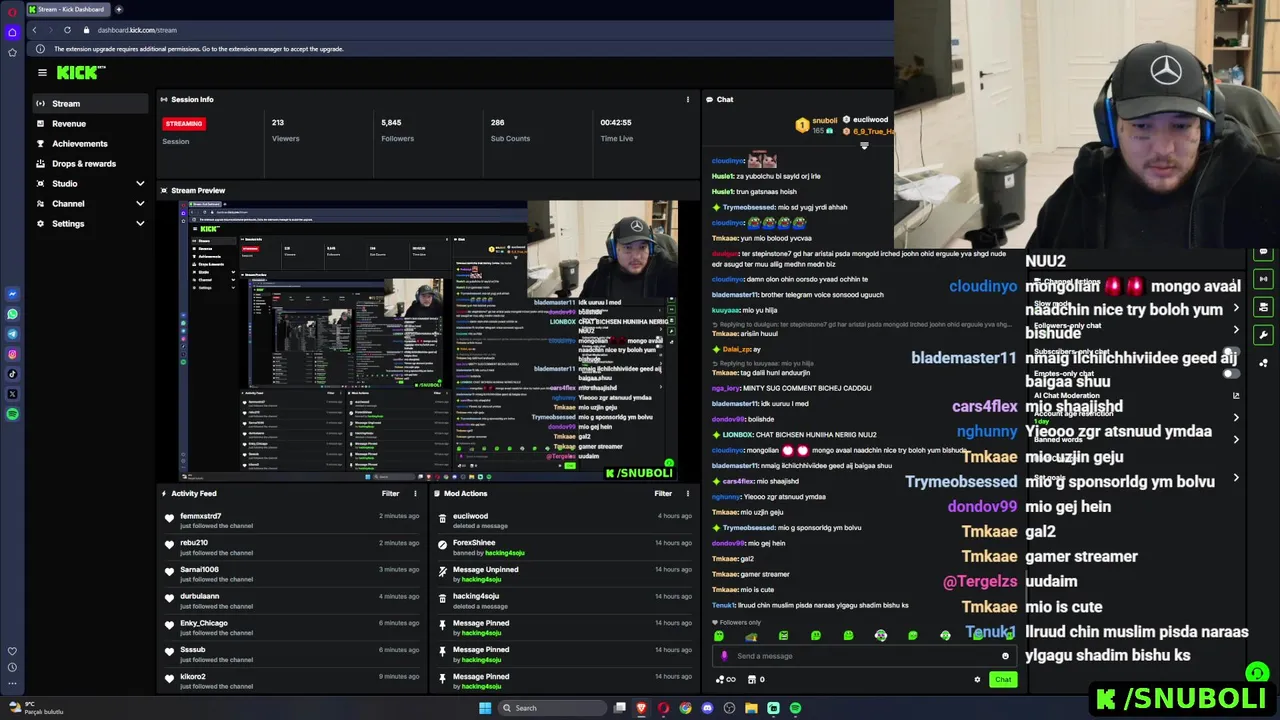Open Activity Feed more options

415,493
